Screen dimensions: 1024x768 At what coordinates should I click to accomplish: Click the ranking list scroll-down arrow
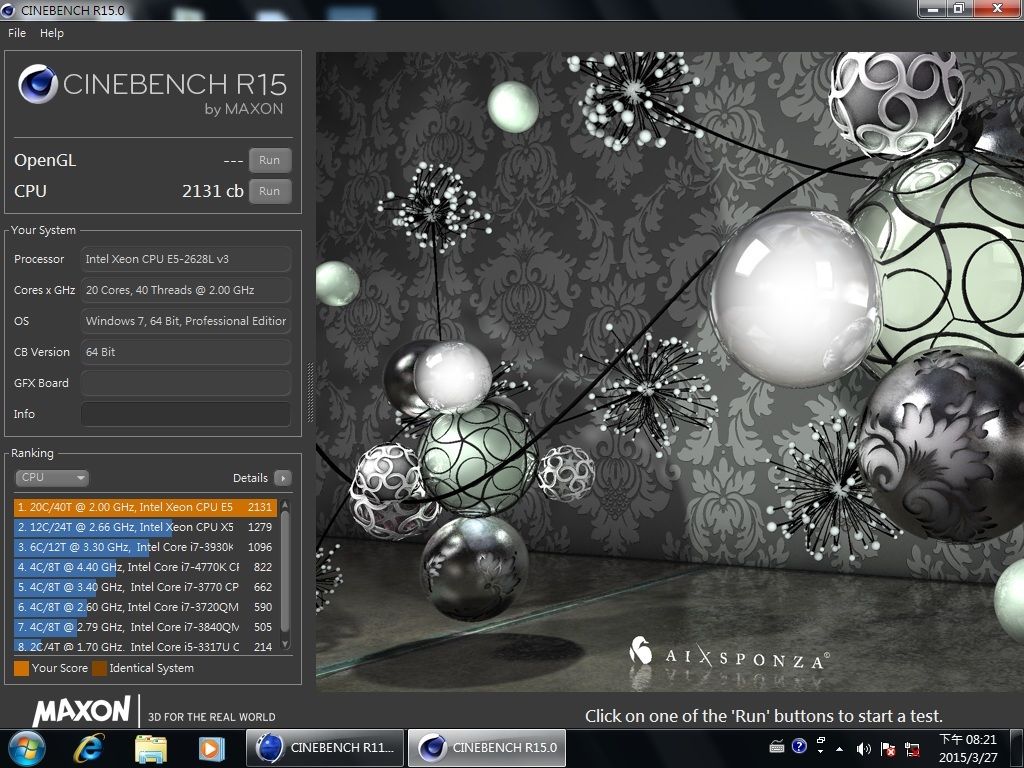[285, 644]
